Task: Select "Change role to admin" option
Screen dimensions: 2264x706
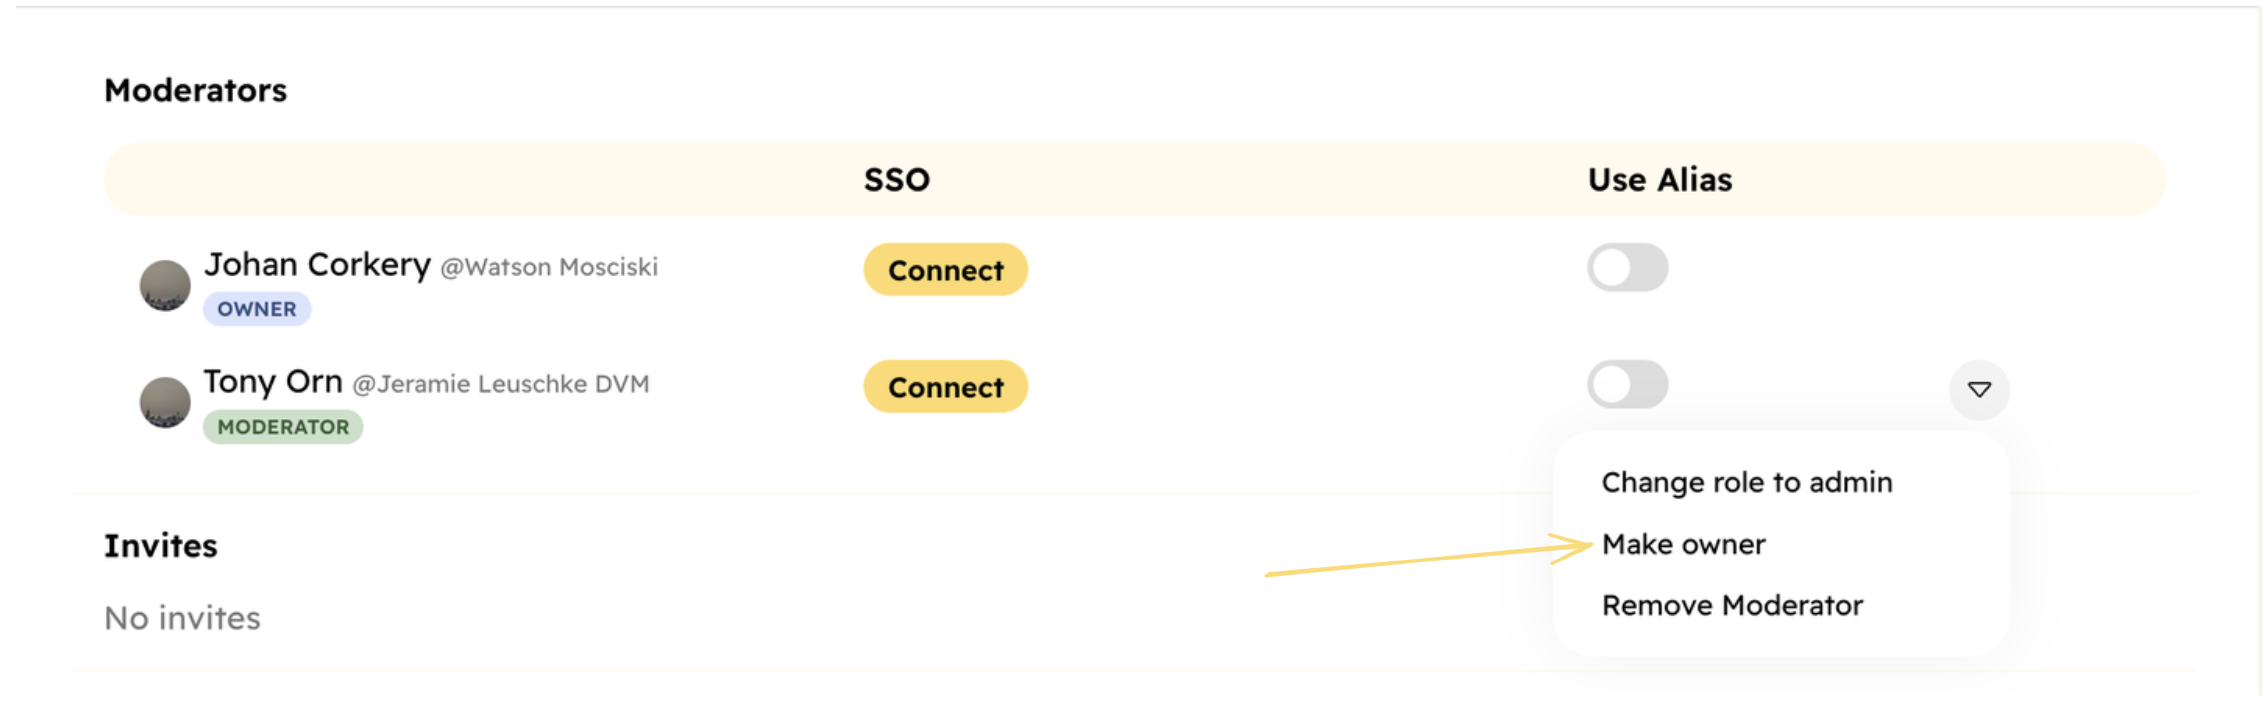Action: coord(1746,482)
